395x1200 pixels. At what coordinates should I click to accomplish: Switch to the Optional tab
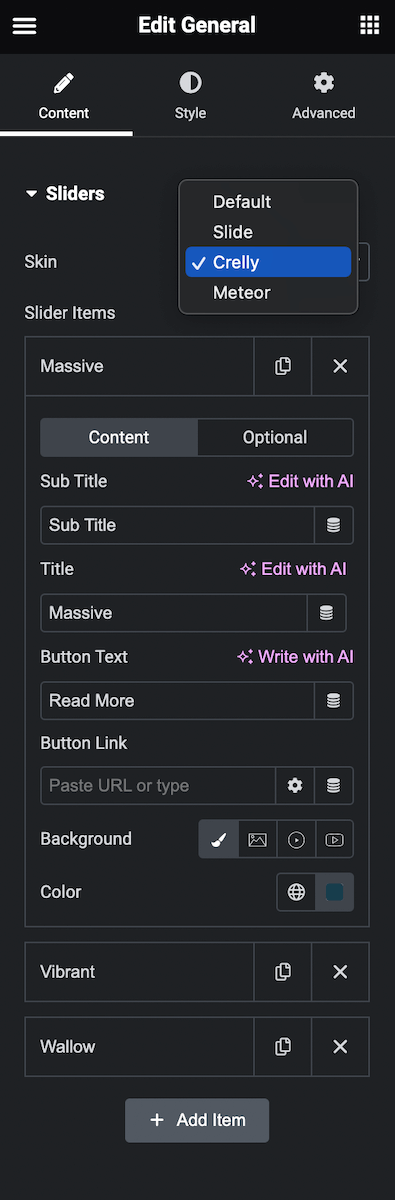click(x=275, y=437)
